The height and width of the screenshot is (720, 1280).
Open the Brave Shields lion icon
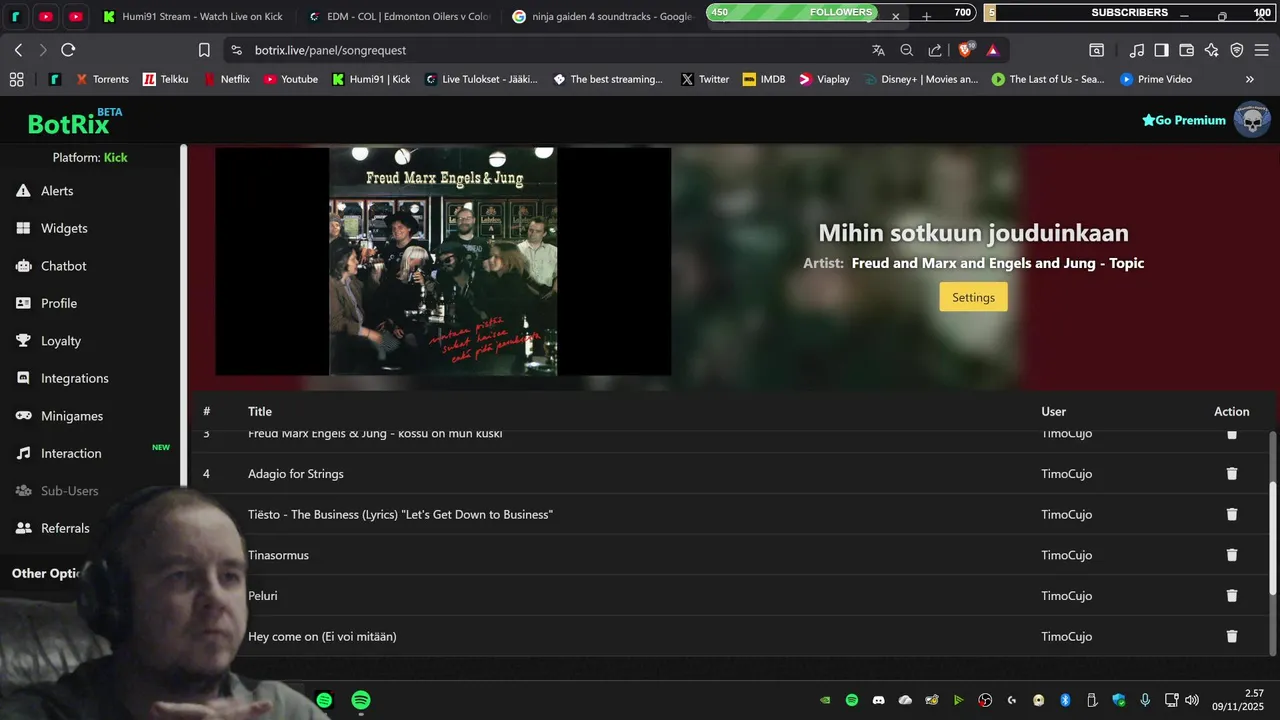tap(966, 49)
